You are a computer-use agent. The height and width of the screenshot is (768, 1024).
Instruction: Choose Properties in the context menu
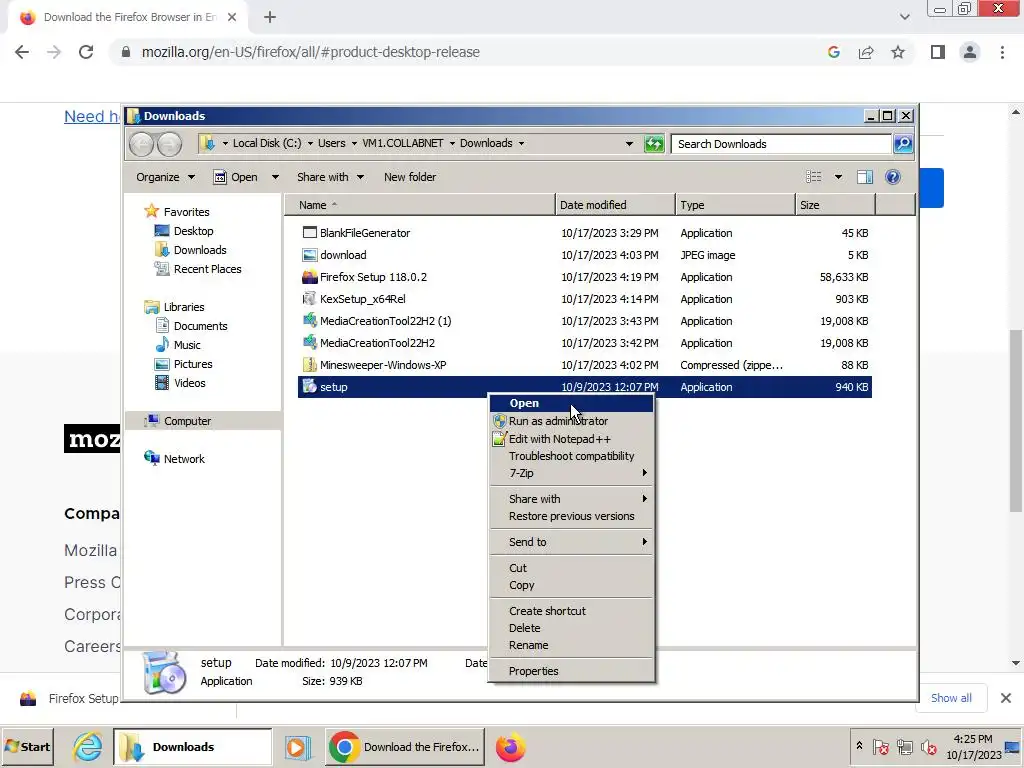571,671
